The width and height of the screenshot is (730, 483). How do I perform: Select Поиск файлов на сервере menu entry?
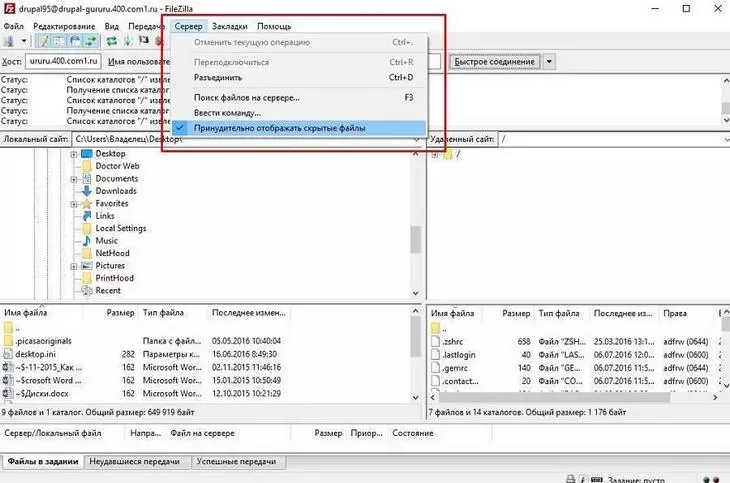click(x=246, y=97)
